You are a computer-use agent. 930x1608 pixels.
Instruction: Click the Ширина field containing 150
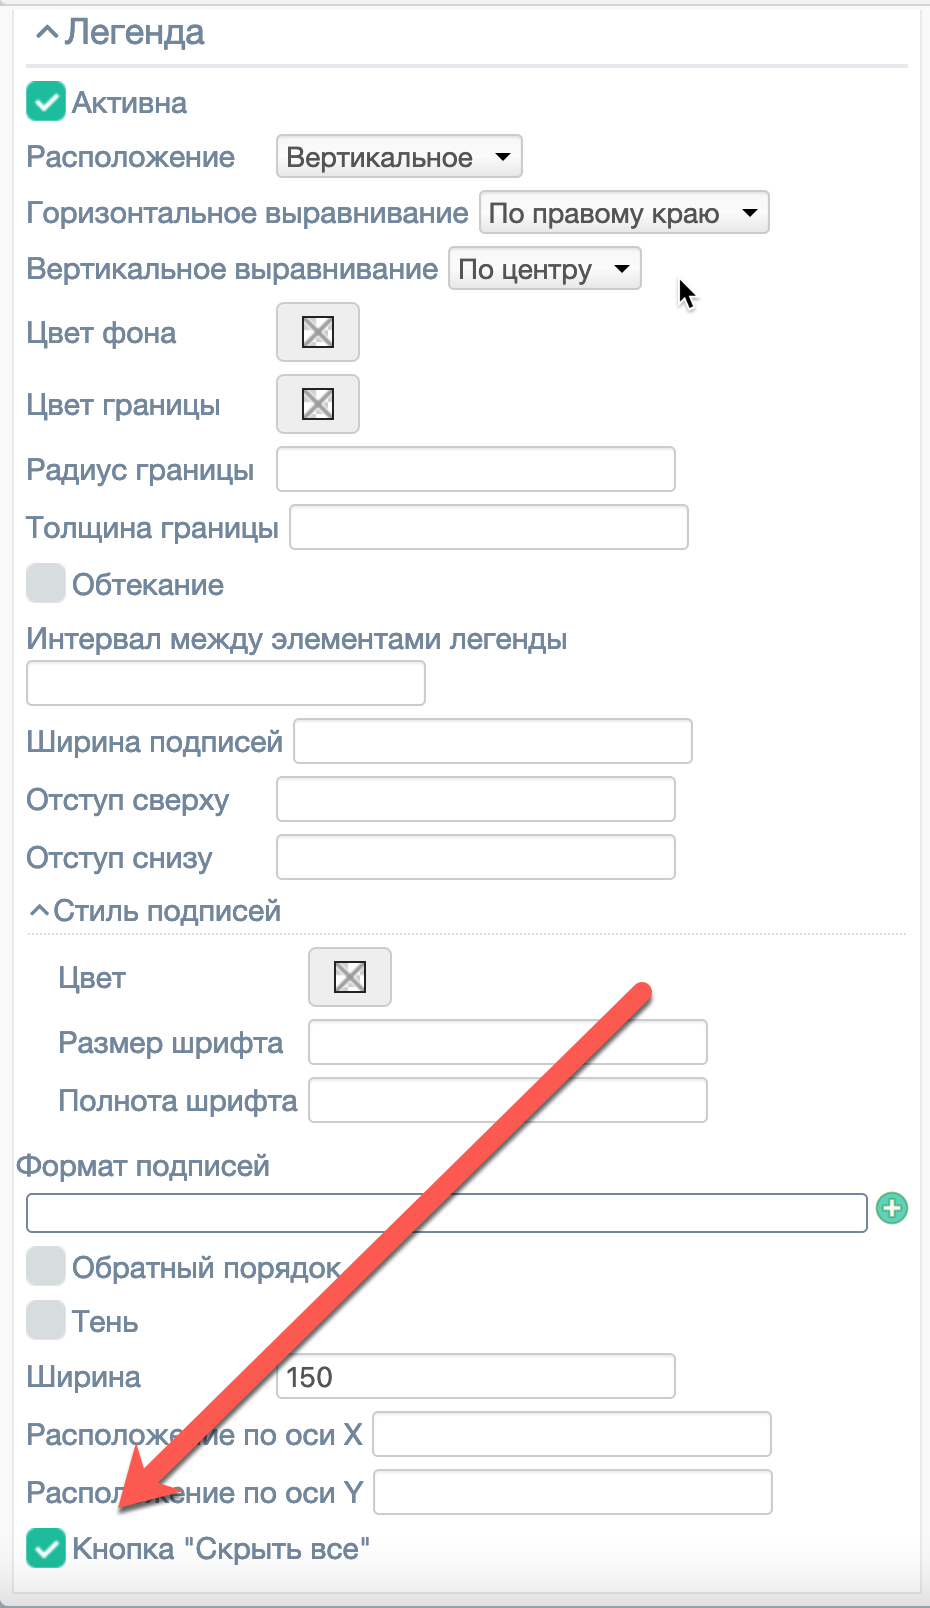[x=476, y=1377]
